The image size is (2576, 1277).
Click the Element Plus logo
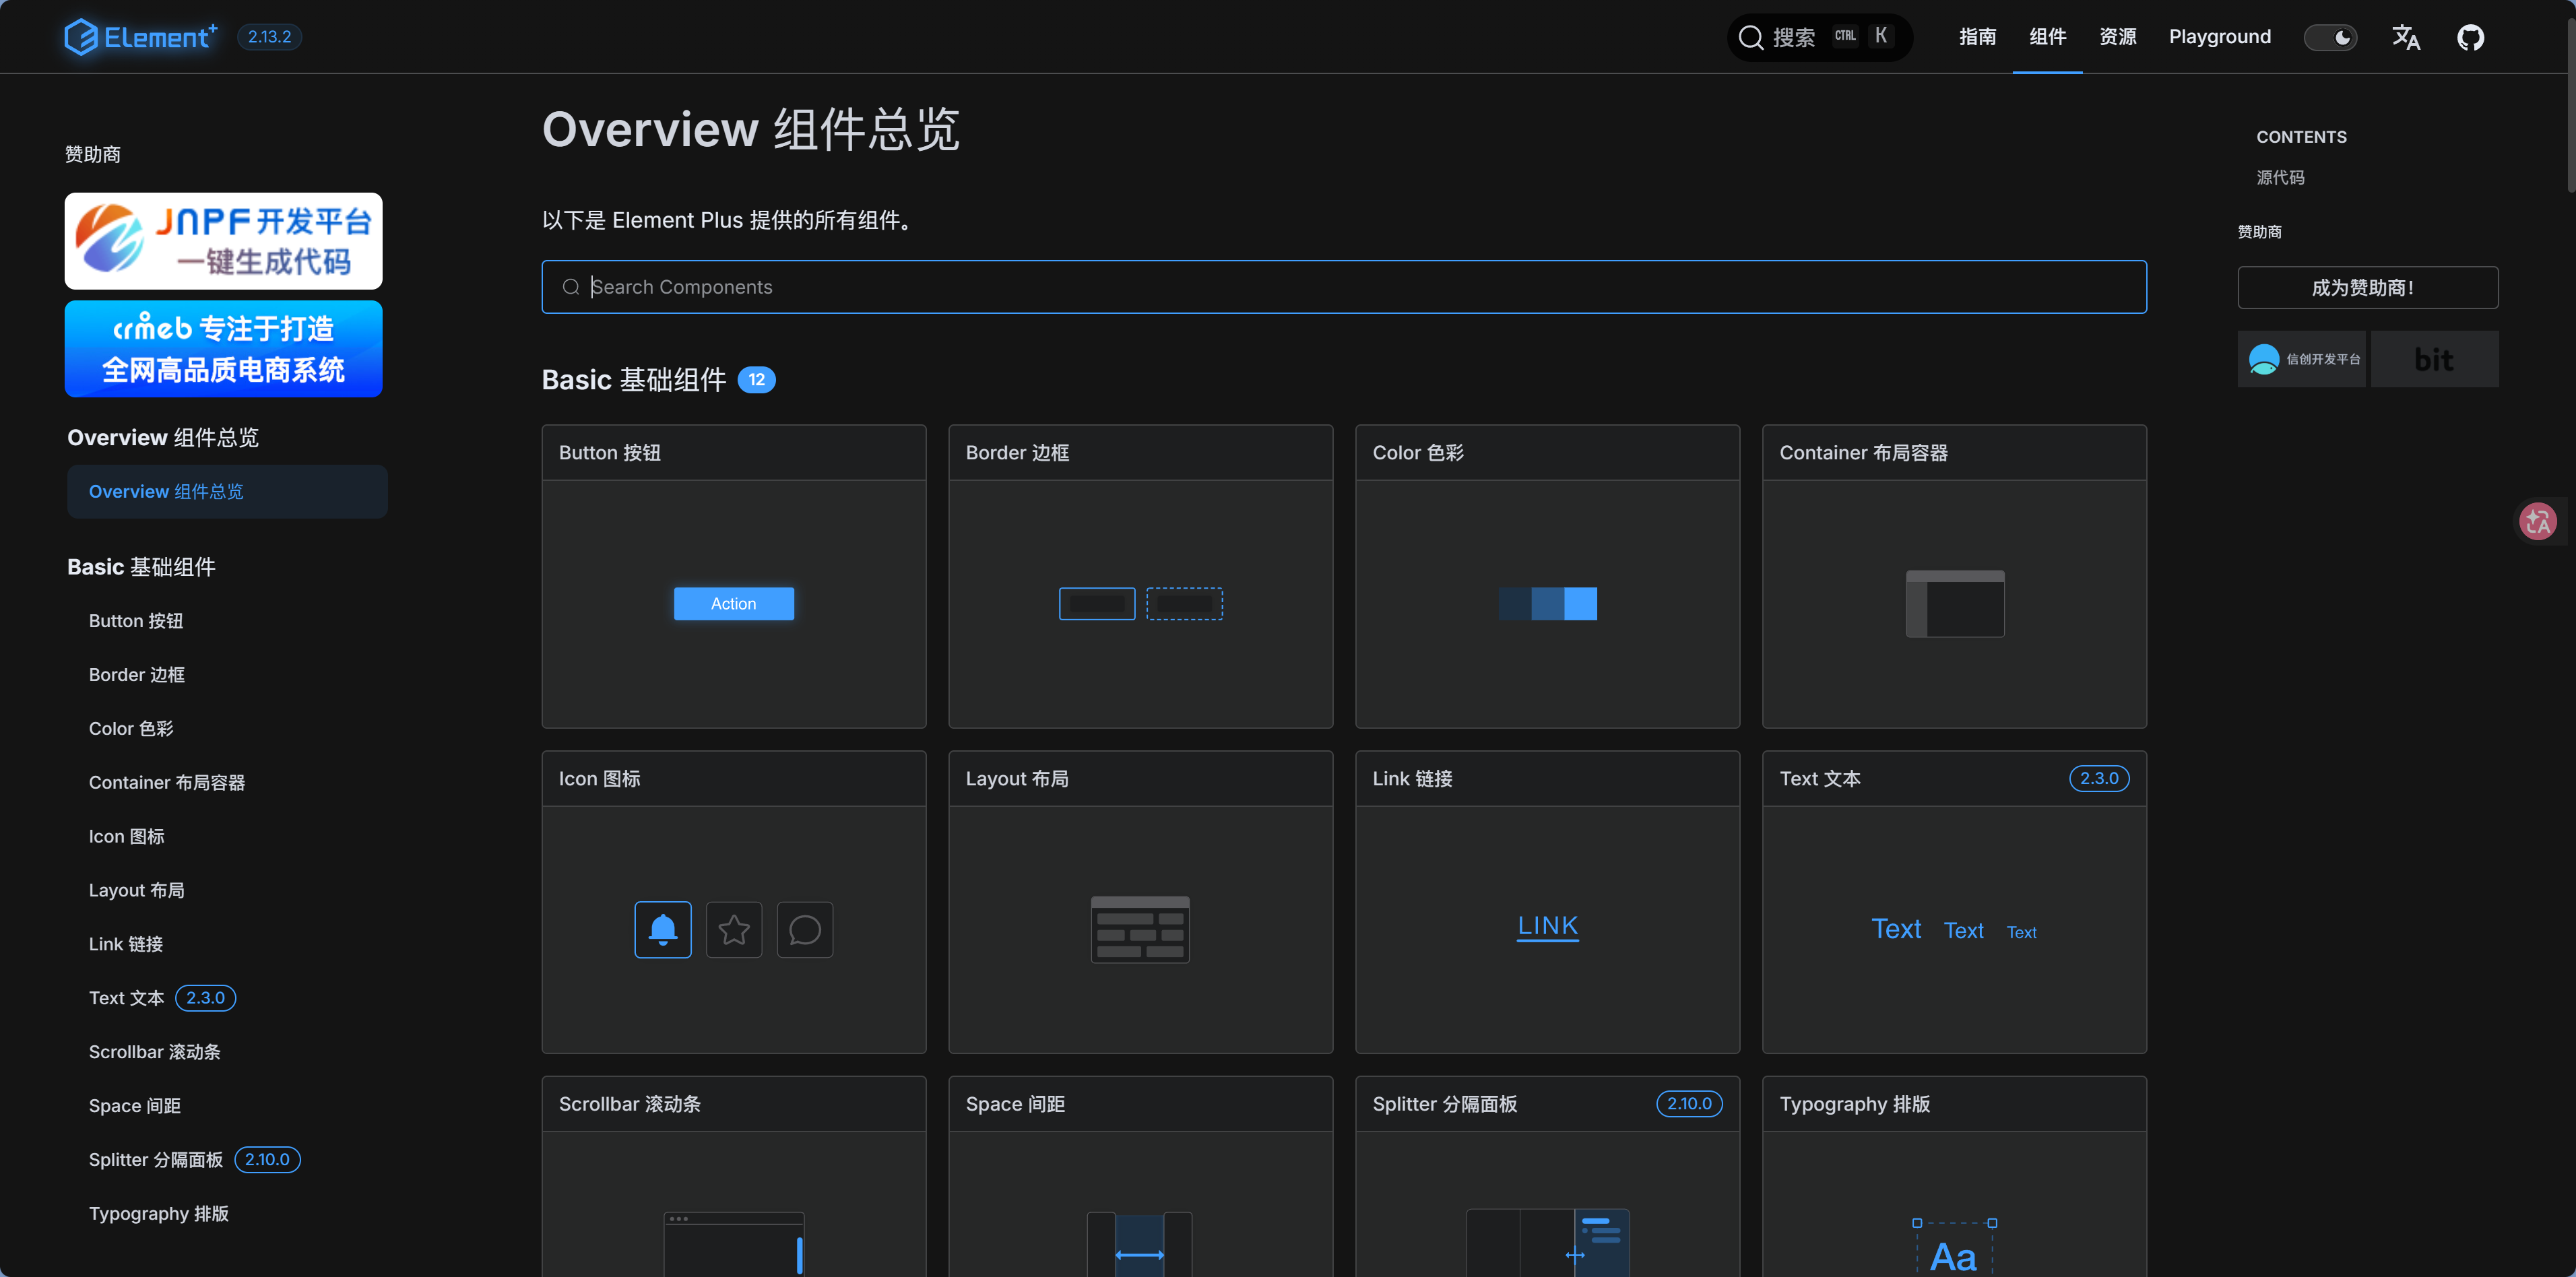140,37
